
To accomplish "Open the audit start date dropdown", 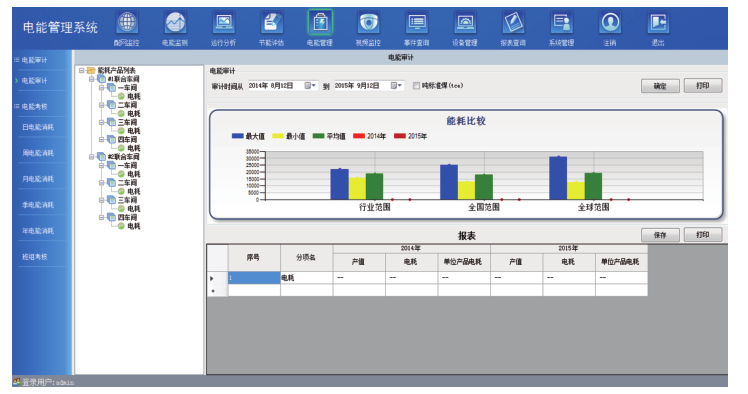I will pos(311,86).
